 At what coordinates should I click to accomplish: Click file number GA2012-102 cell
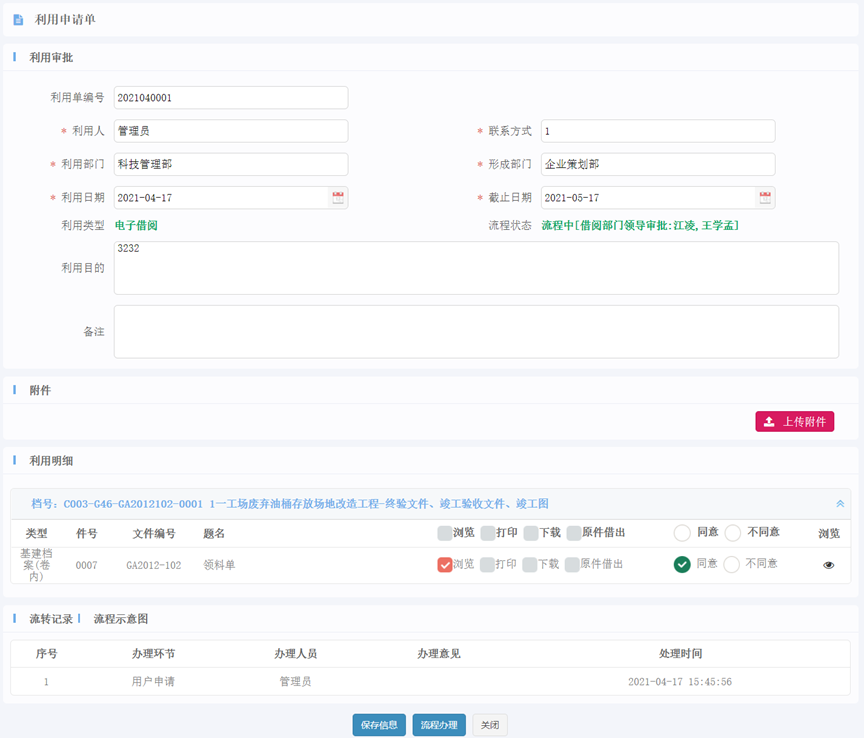[x=154, y=565]
